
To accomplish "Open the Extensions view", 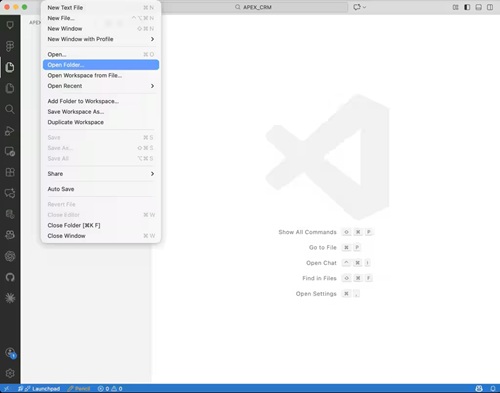I will coord(10,172).
